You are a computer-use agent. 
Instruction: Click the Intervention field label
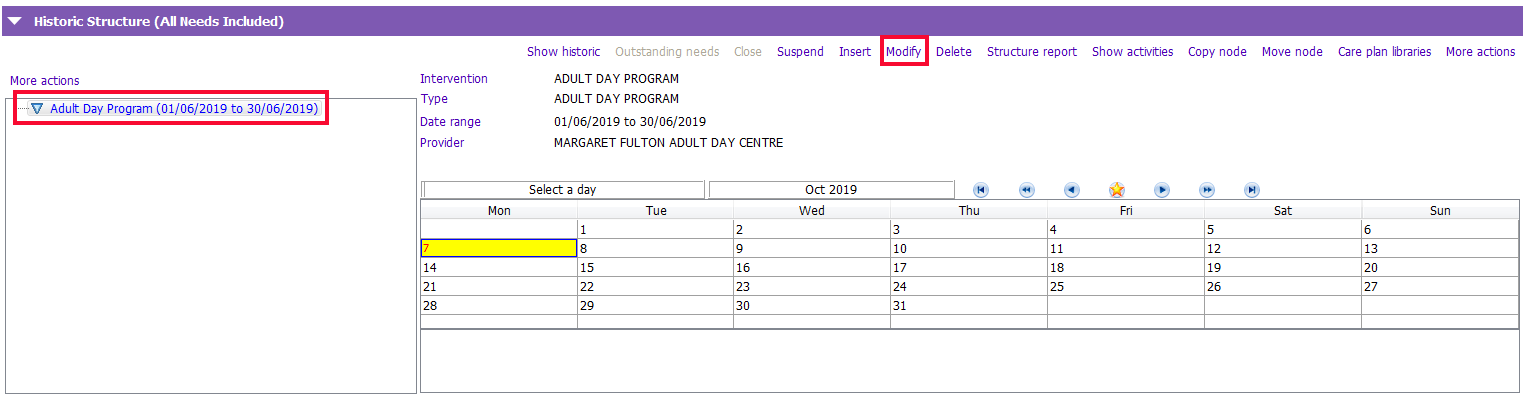[454, 79]
